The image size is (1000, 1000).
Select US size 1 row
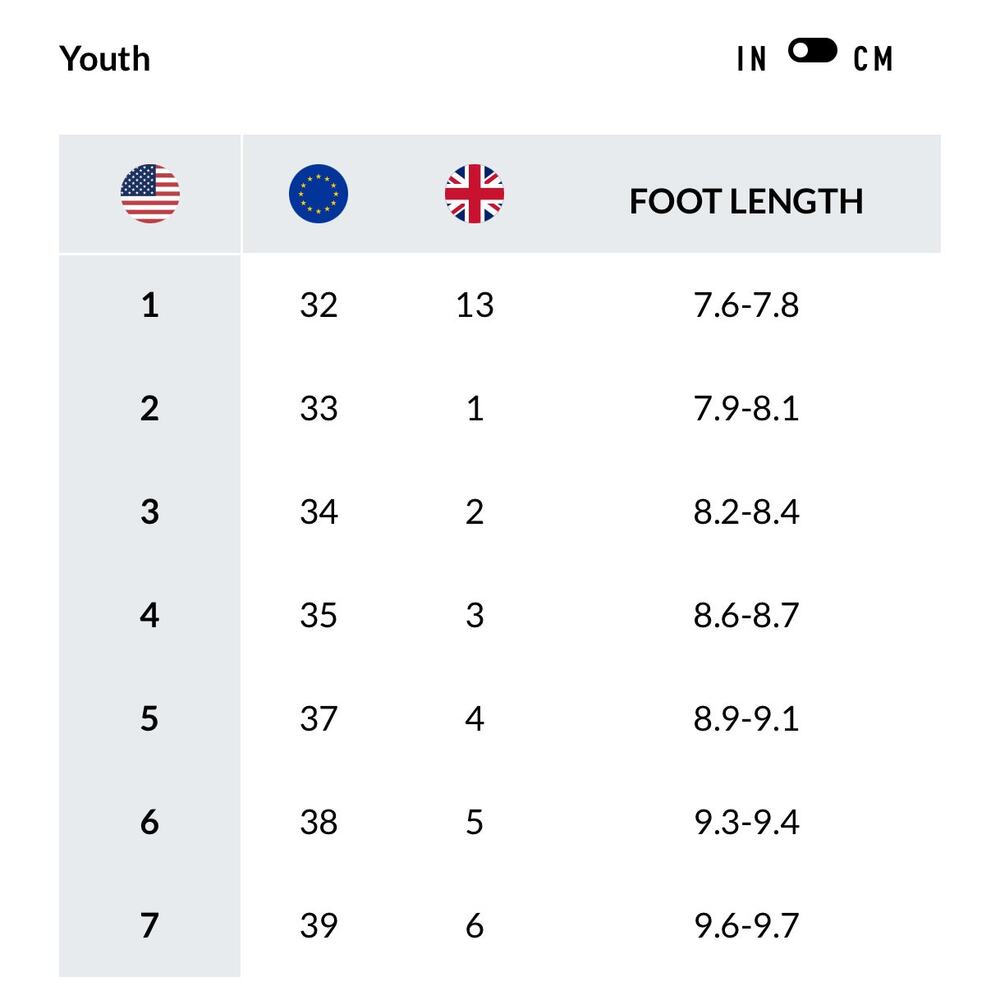tap(150, 305)
